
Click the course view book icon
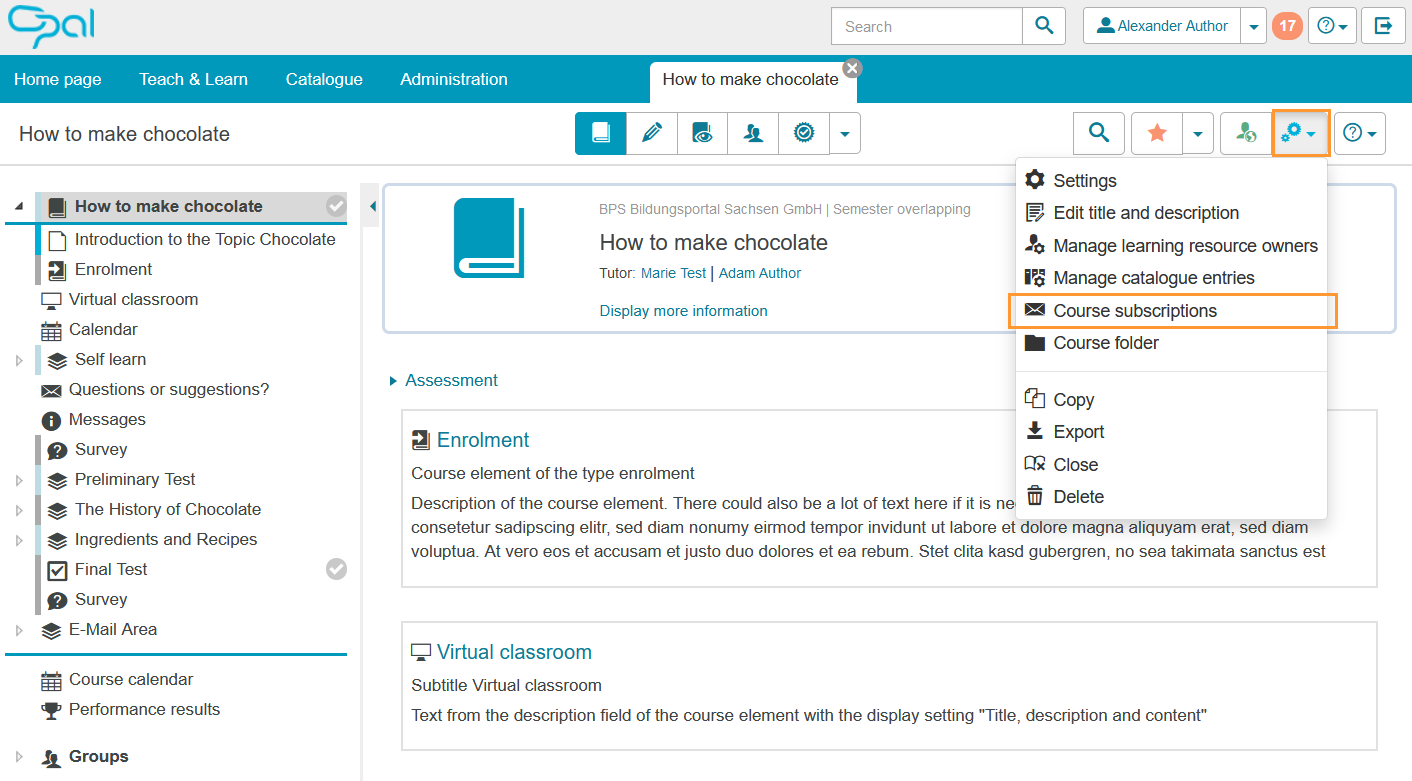tap(601, 133)
